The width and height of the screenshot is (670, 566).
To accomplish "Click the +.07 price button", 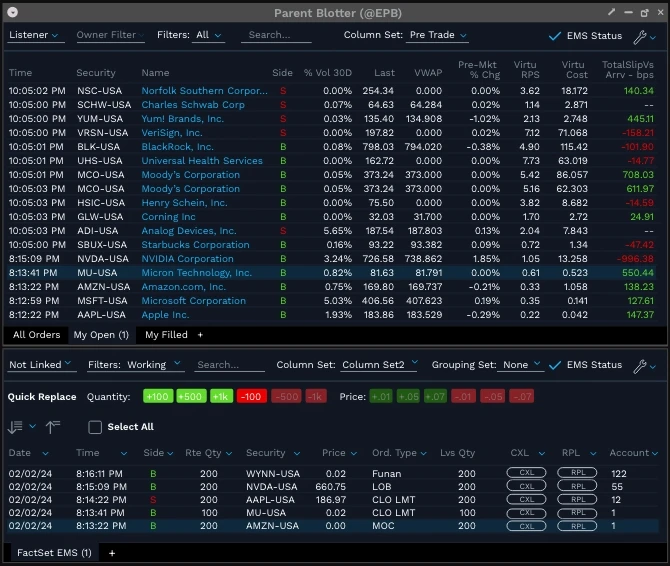I will pyautogui.click(x=435, y=397).
